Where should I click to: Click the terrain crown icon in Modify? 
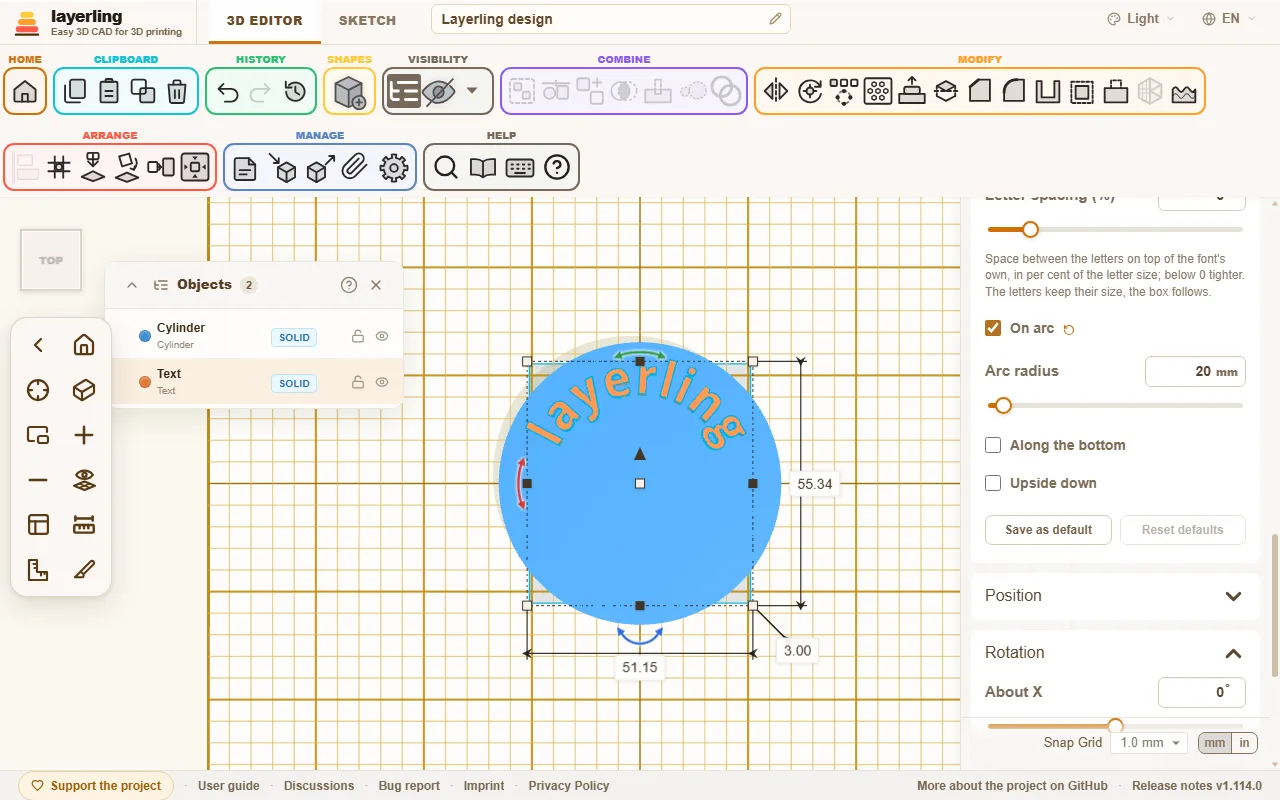click(1184, 92)
